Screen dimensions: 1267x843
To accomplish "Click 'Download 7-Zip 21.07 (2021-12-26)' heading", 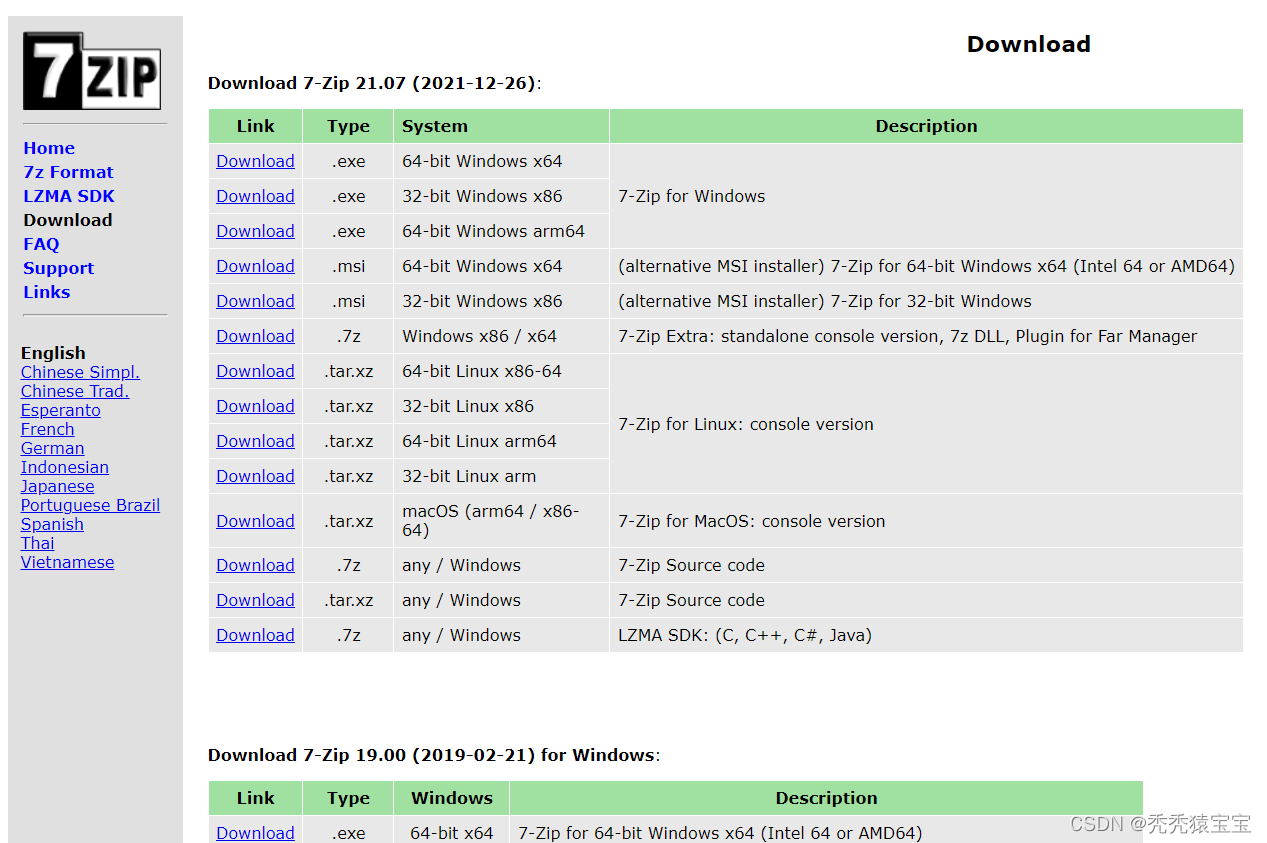I will [x=372, y=83].
